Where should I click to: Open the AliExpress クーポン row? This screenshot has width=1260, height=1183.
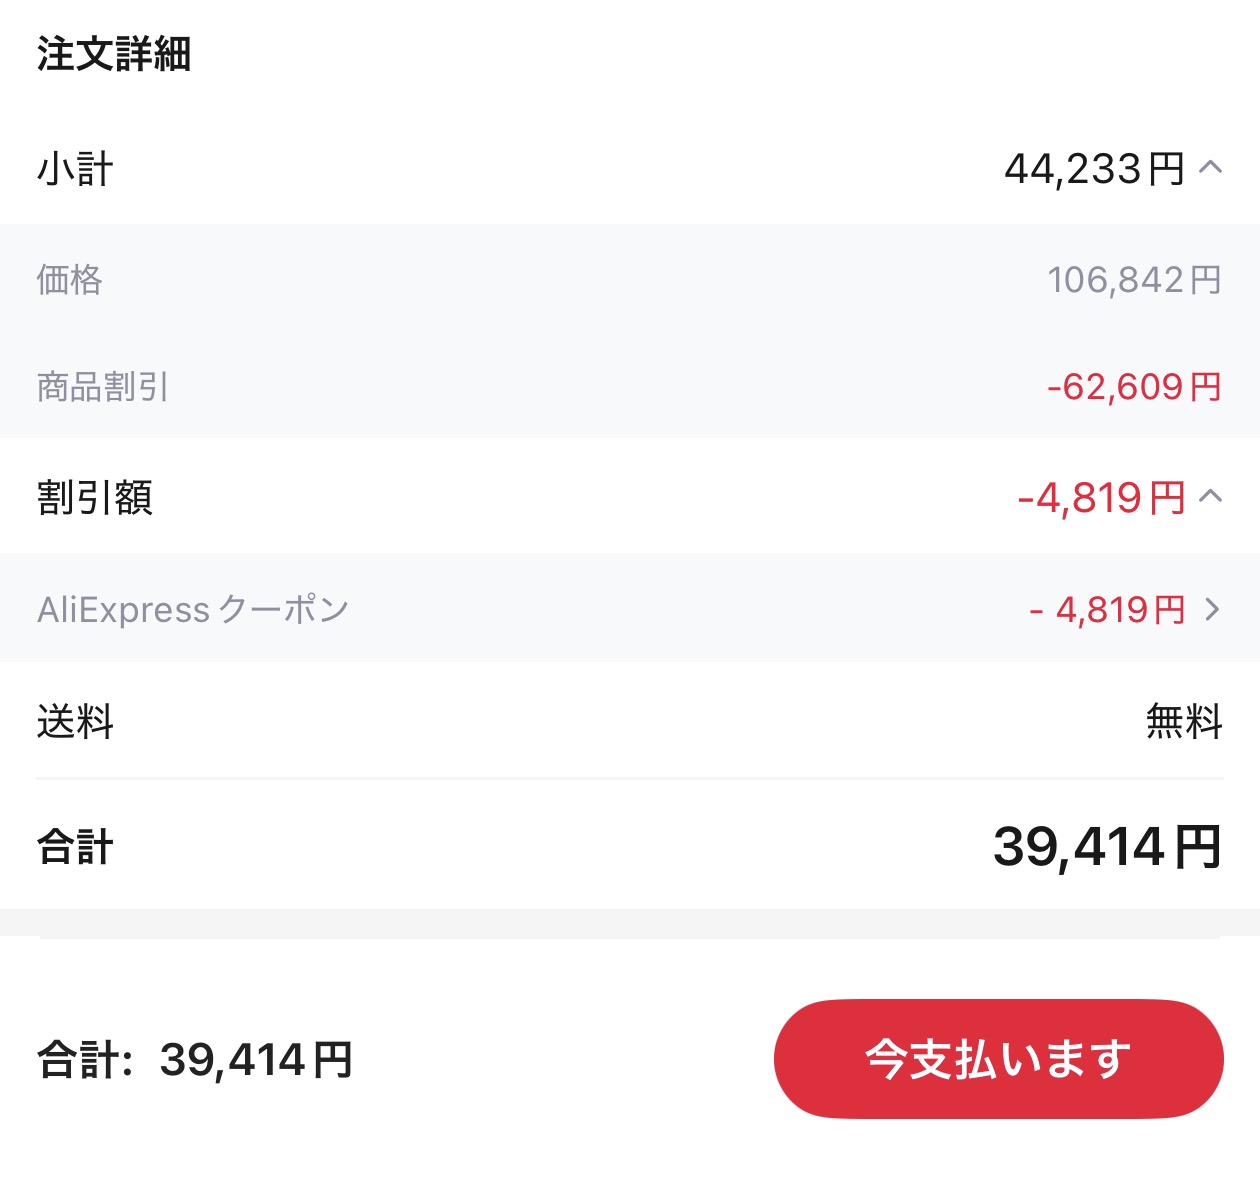(630, 609)
